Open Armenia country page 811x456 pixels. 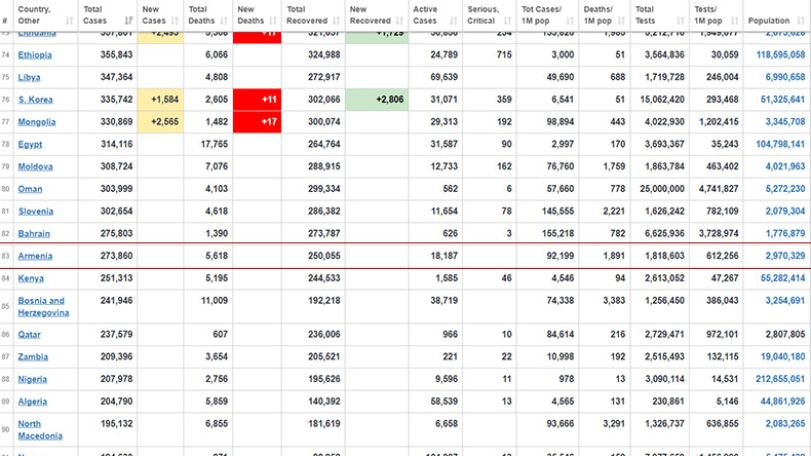pyautogui.click(x=35, y=256)
